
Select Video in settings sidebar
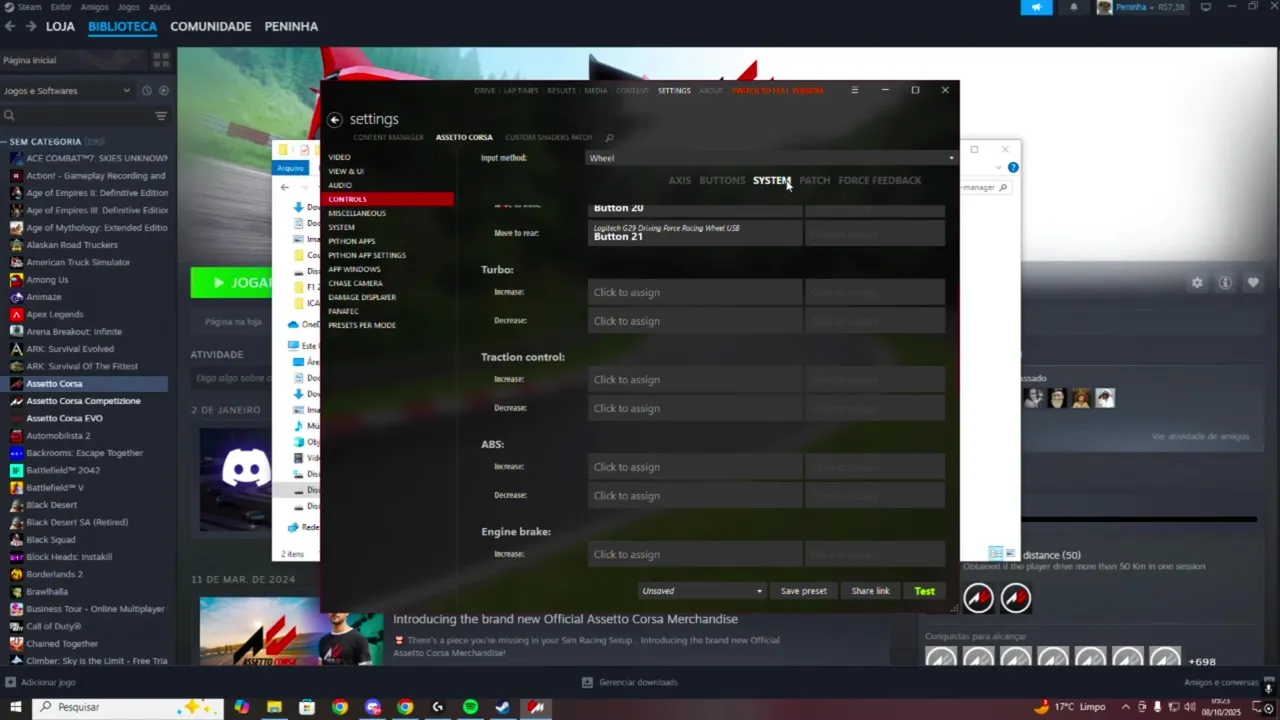click(x=339, y=157)
